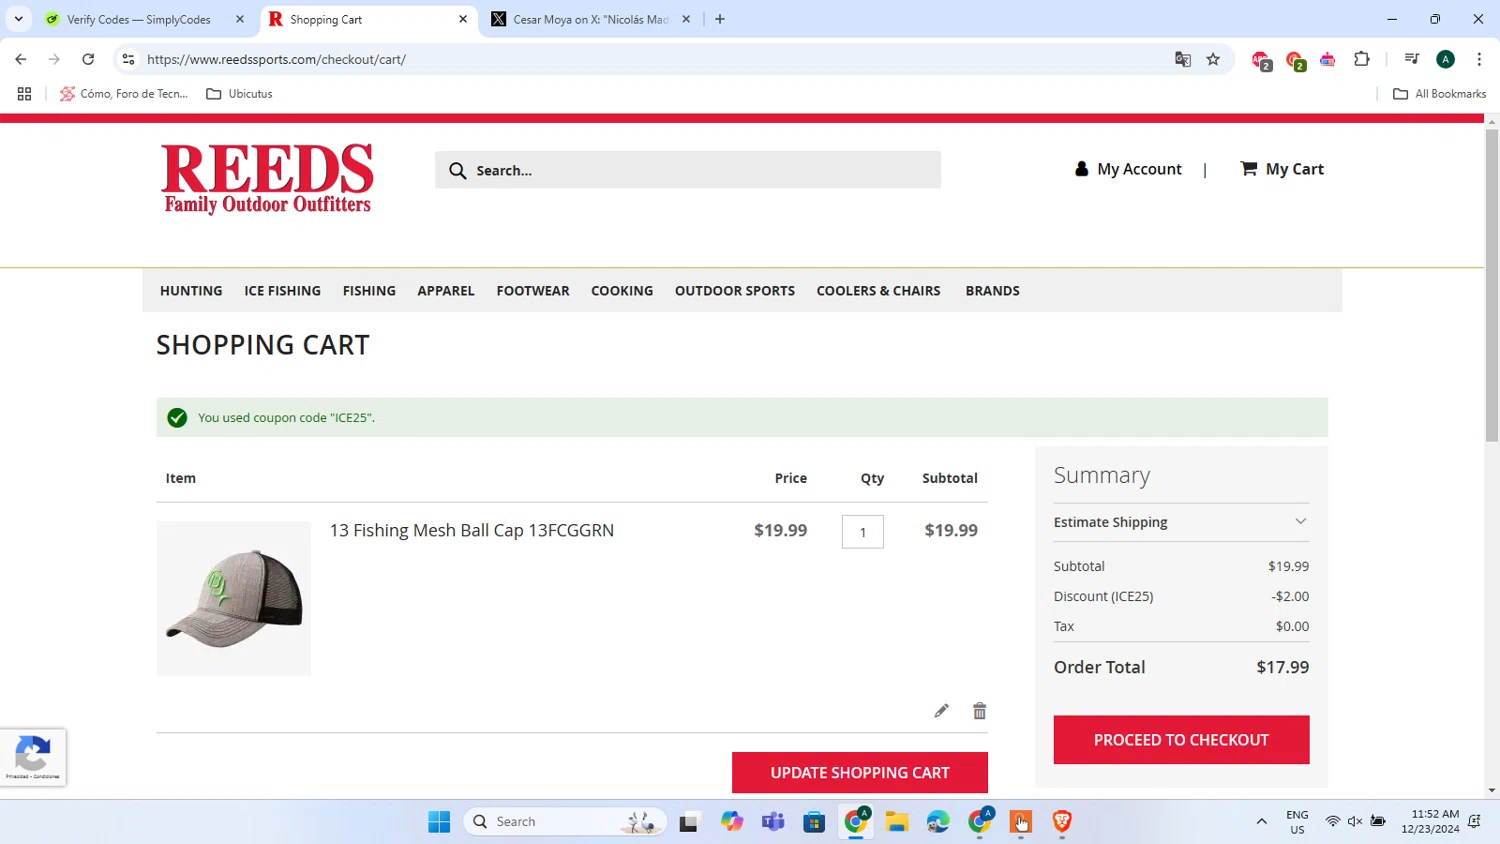Open the FISHING menu
The image size is (1500, 844).
pos(369,291)
